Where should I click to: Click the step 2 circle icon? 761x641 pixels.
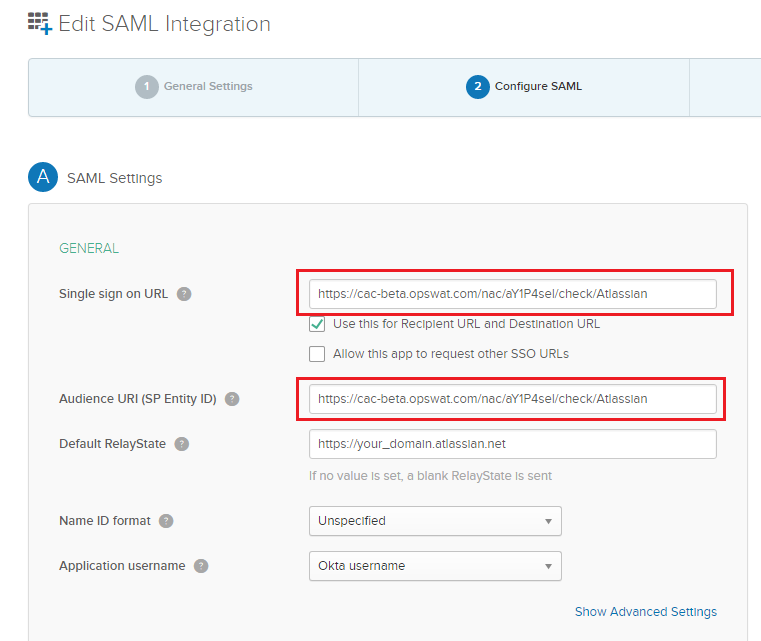tap(478, 87)
